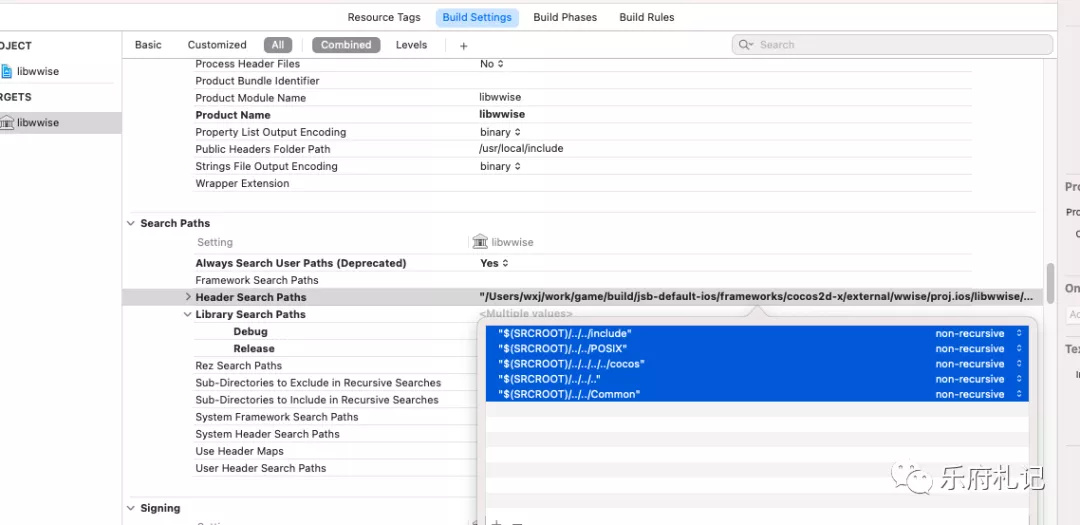Switch to the Build Settings tab
This screenshot has width=1080, height=525.
pyautogui.click(x=477, y=17)
